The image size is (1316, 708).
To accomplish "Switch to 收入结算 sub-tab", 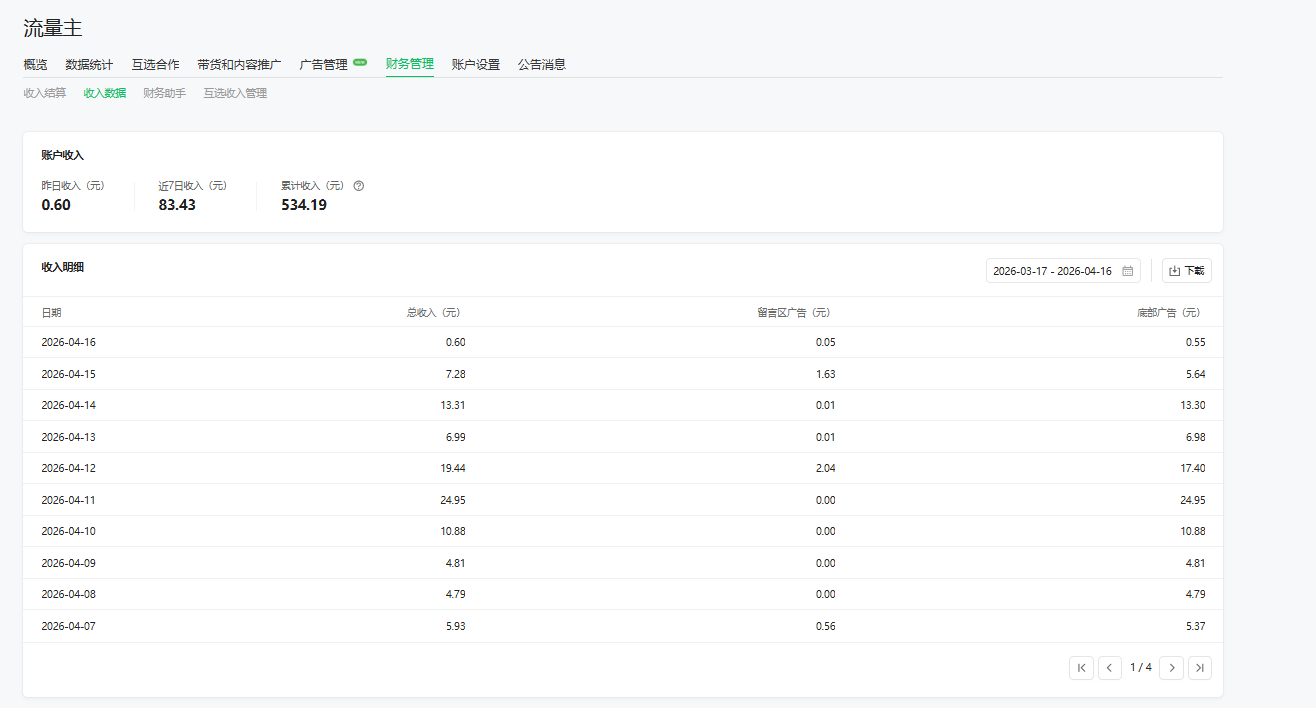I will tap(45, 93).
